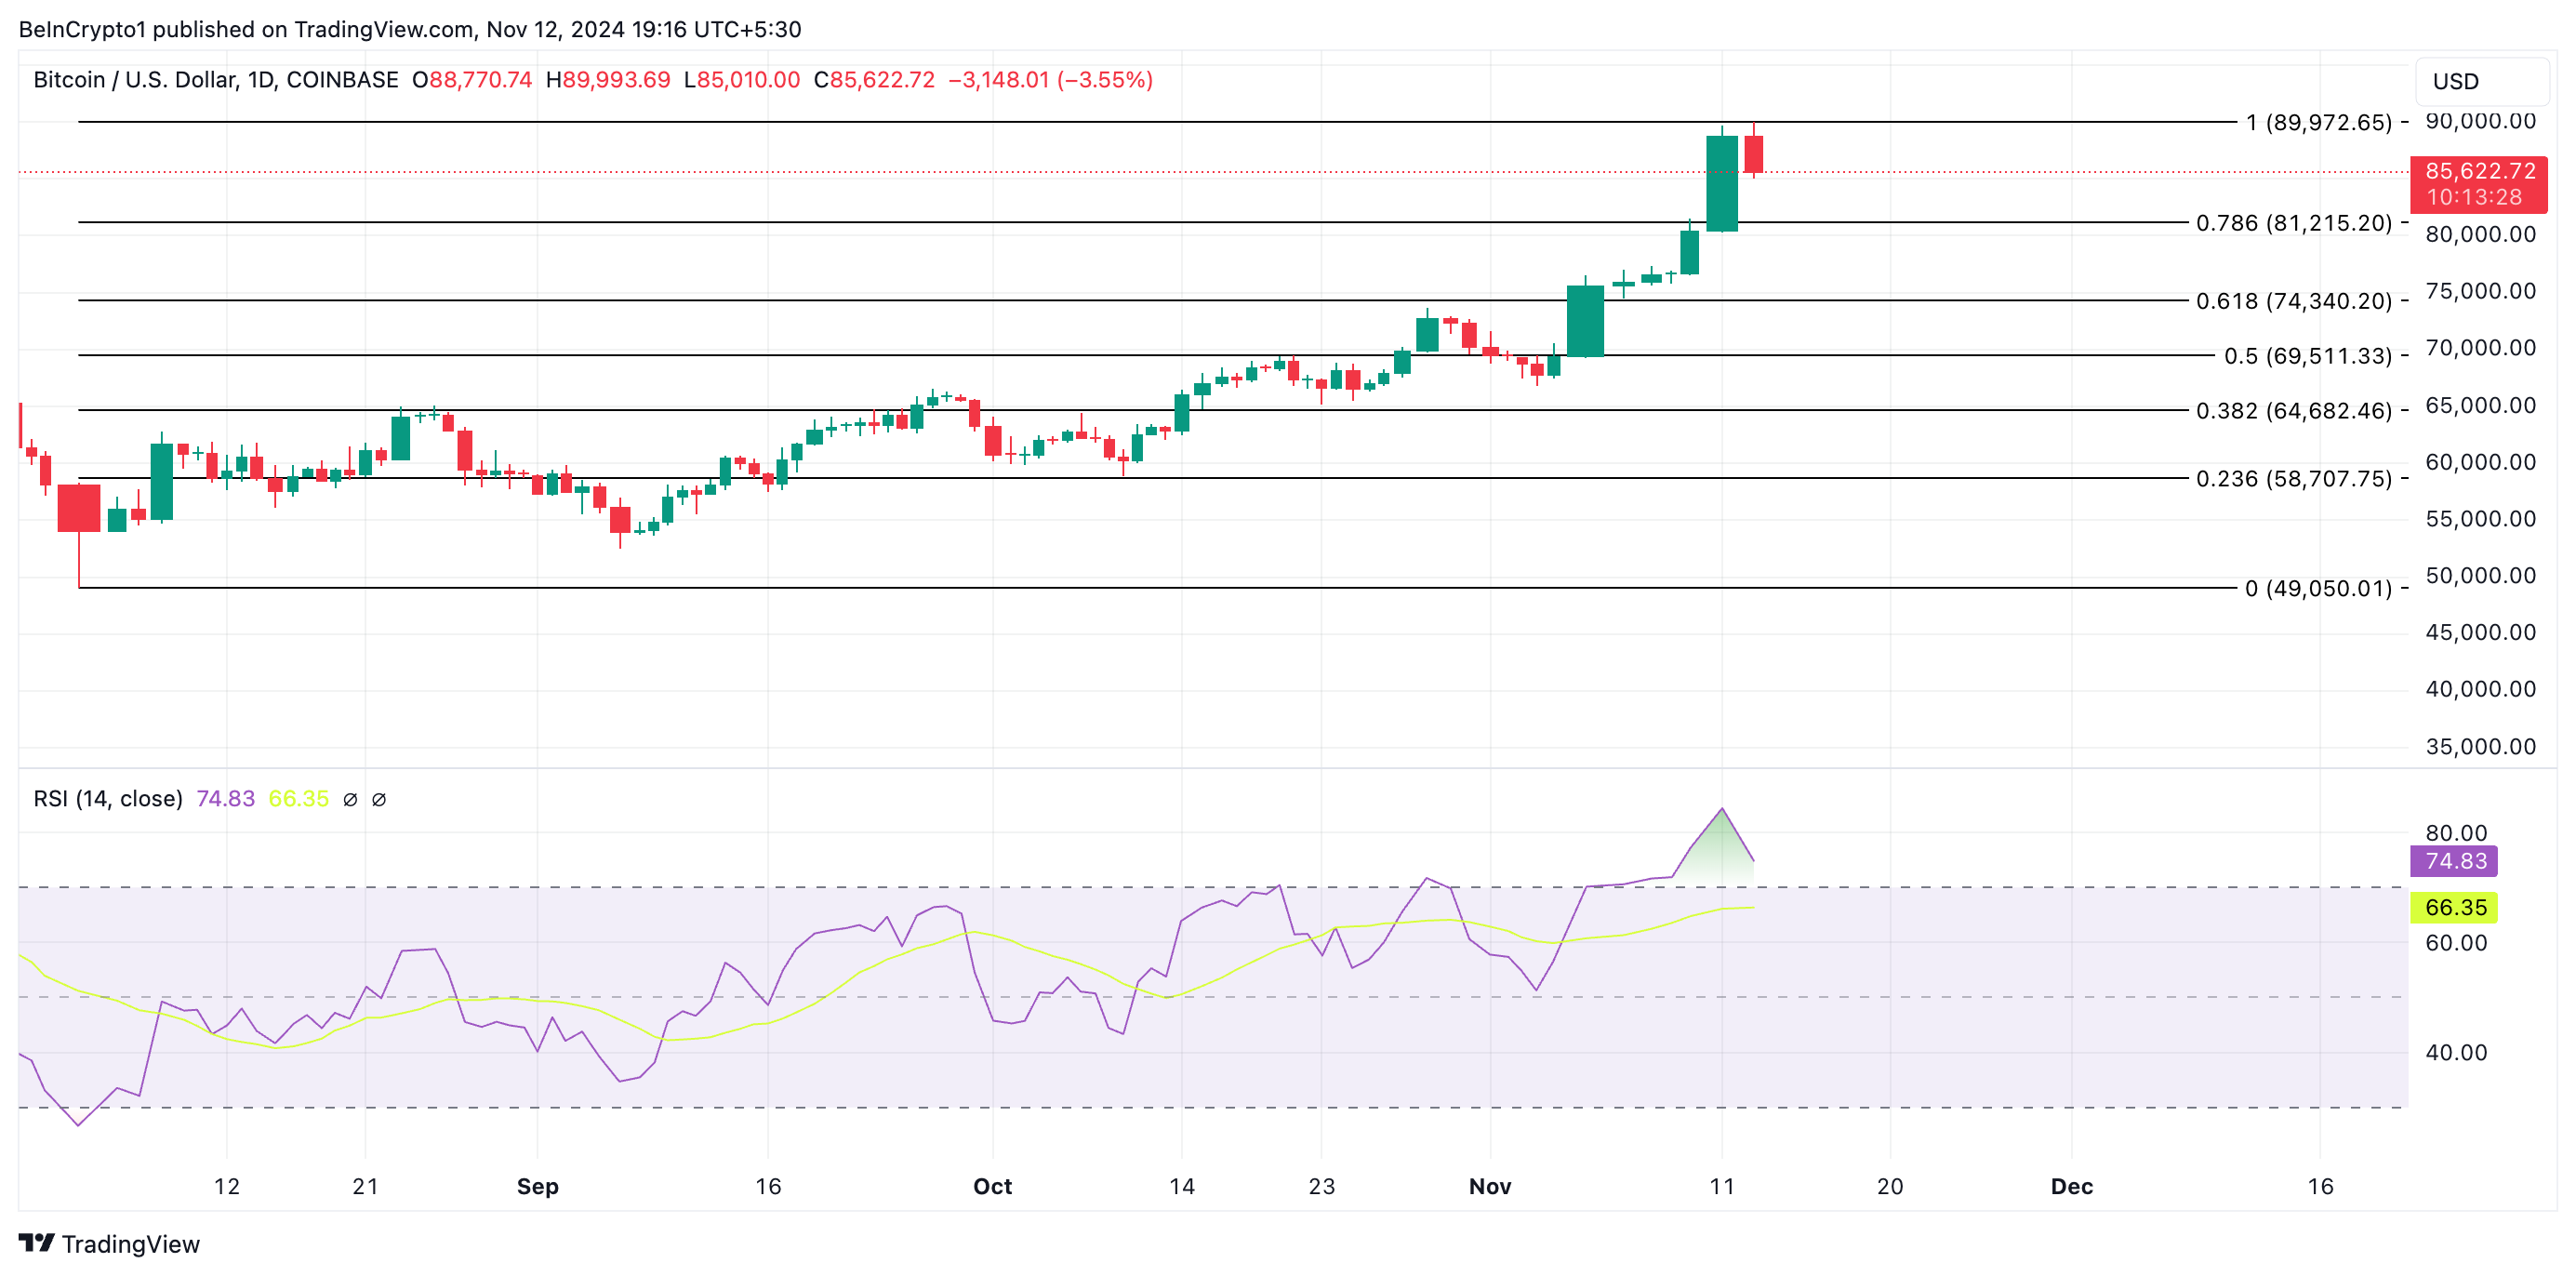Select the Nov marker on time axis
Screen dimensions: 2576x1276
(x=1489, y=1186)
